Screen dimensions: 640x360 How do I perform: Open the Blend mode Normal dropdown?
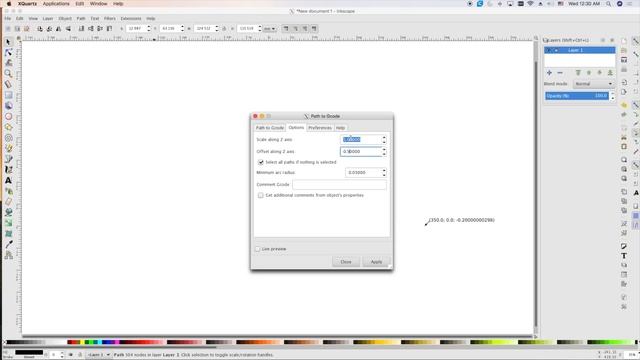593,84
